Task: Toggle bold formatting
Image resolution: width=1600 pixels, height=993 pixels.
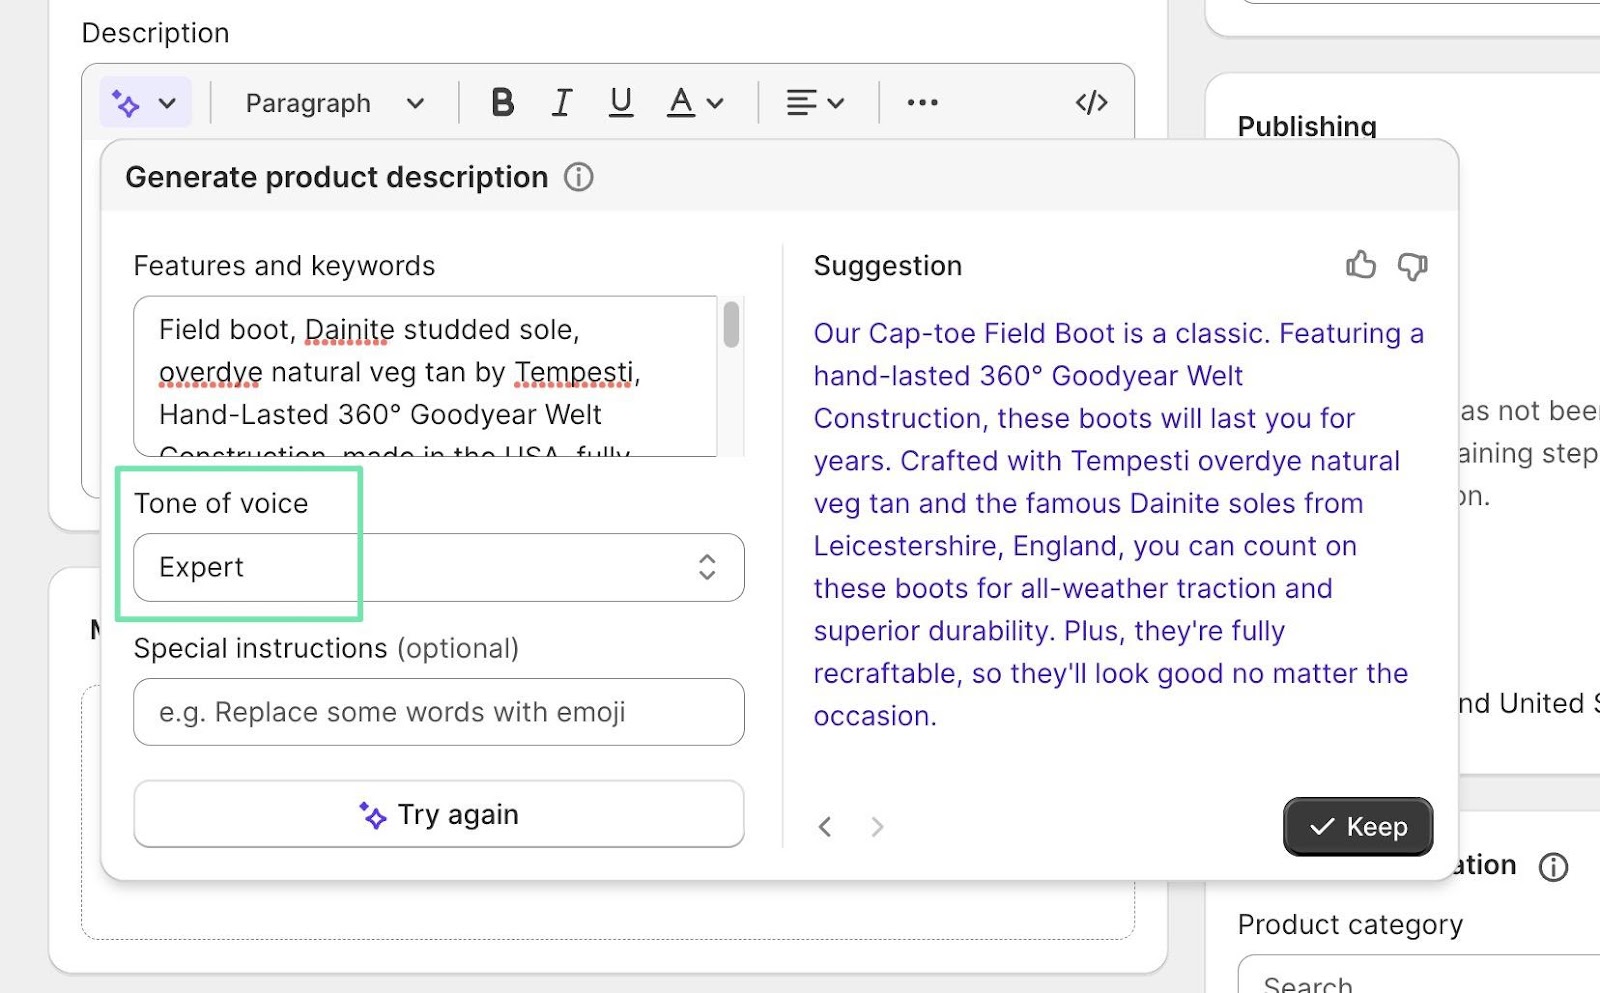Action: [502, 103]
